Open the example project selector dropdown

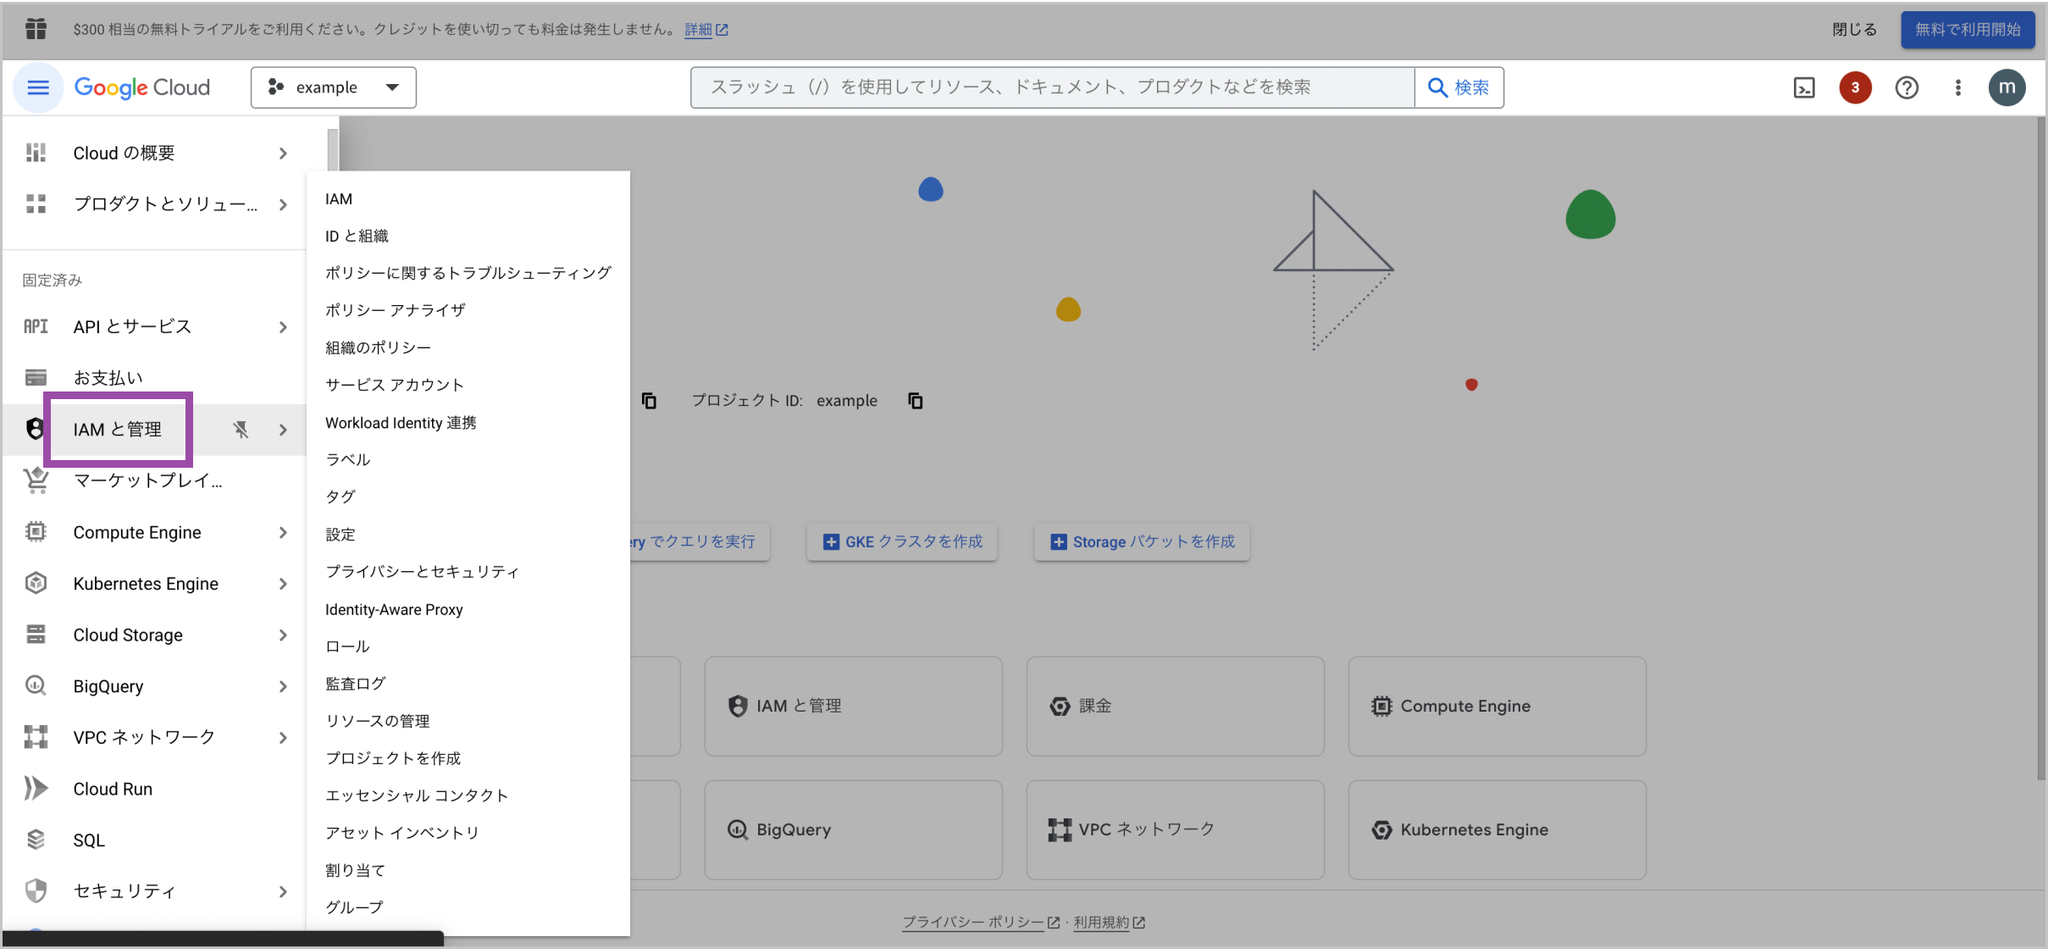[333, 88]
